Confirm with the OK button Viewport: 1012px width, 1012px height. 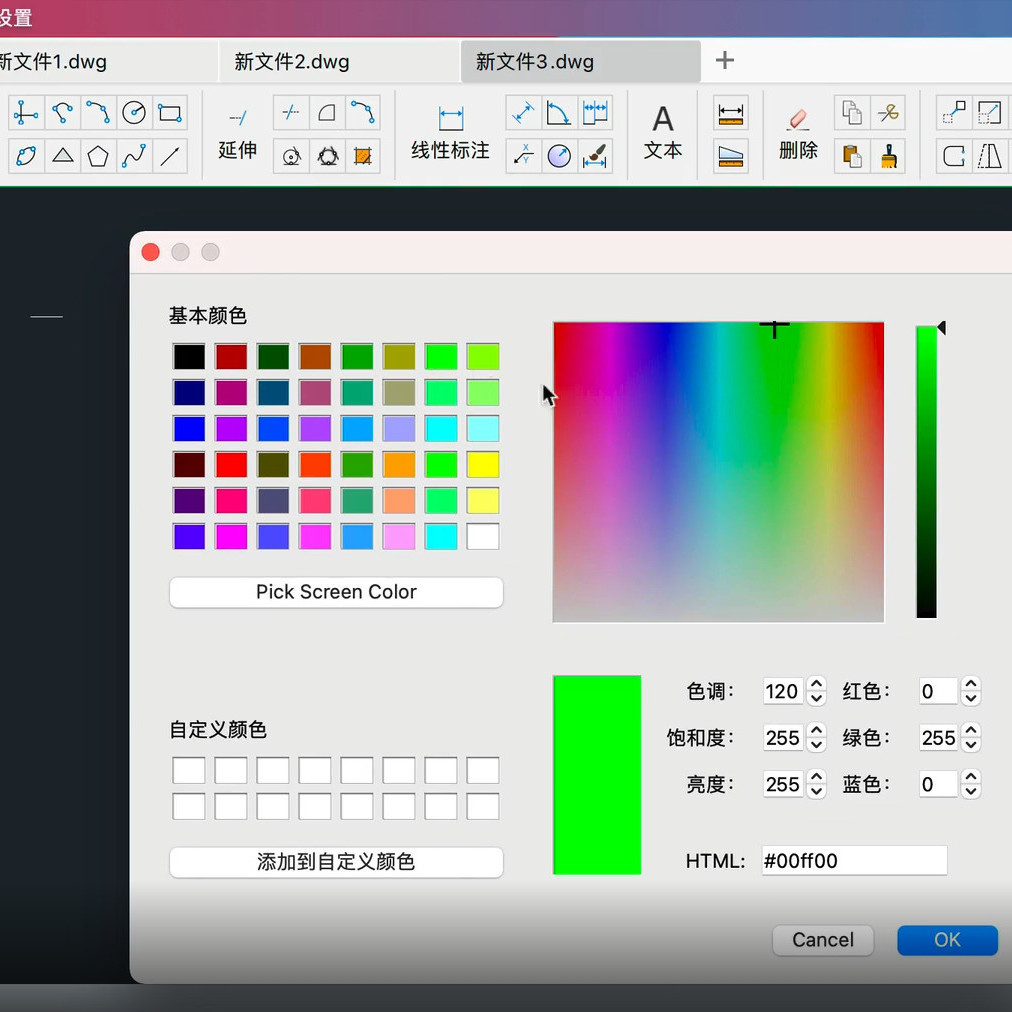947,940
